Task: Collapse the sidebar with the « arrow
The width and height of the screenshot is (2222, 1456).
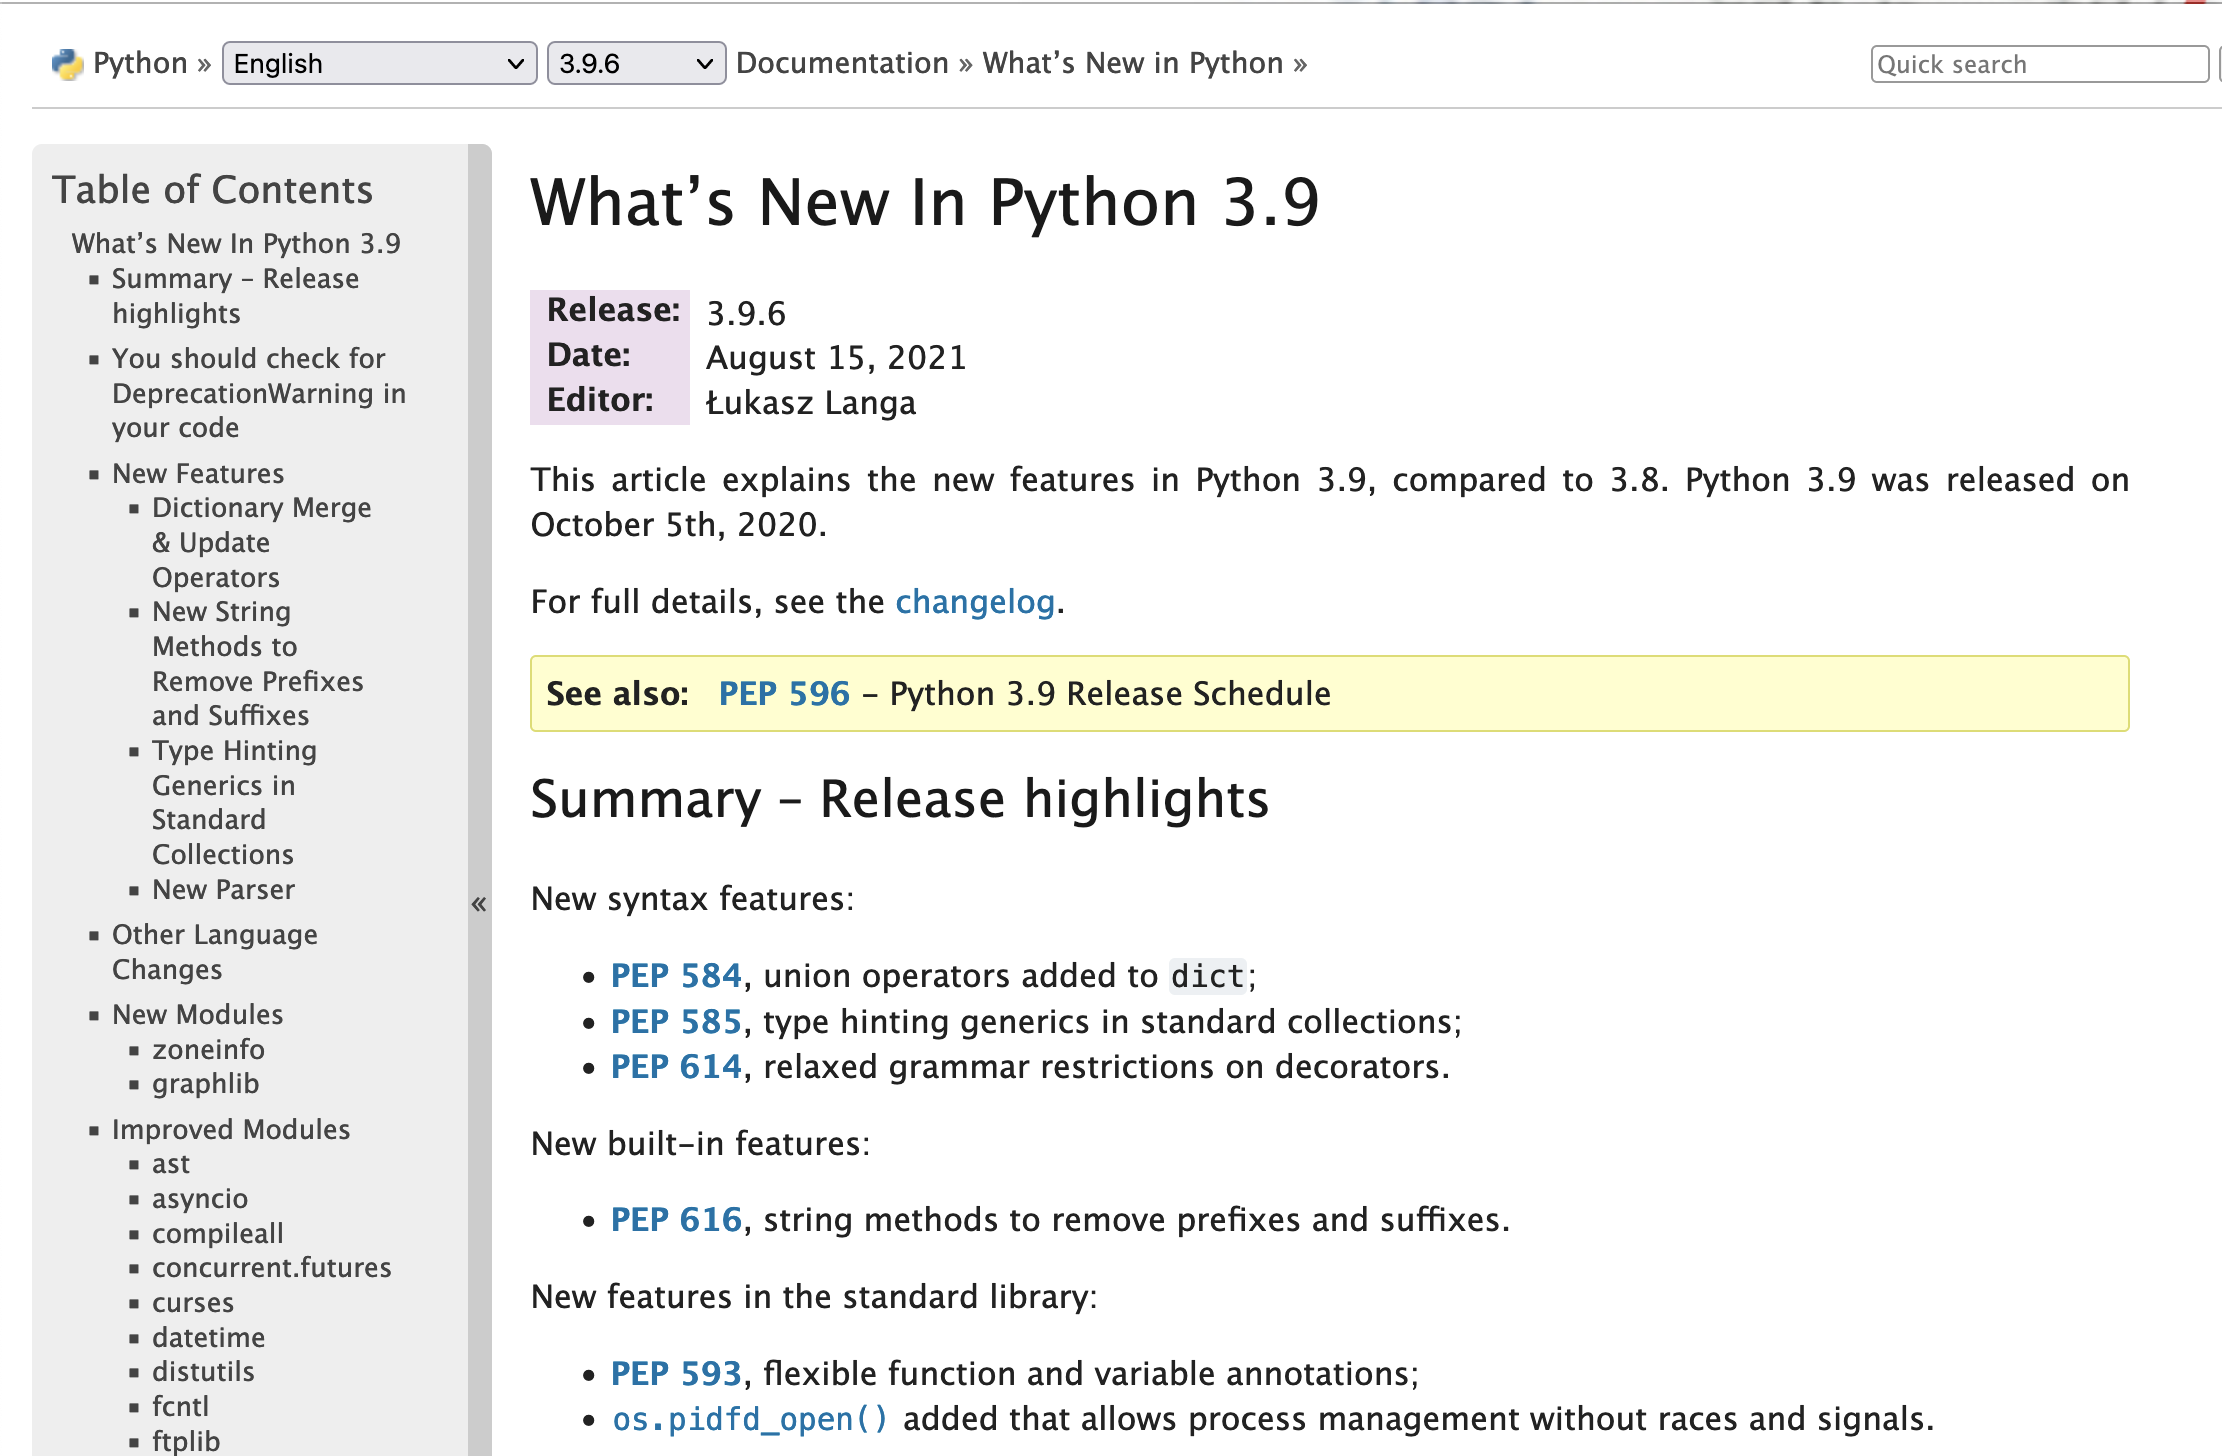Action: (479, 904)
